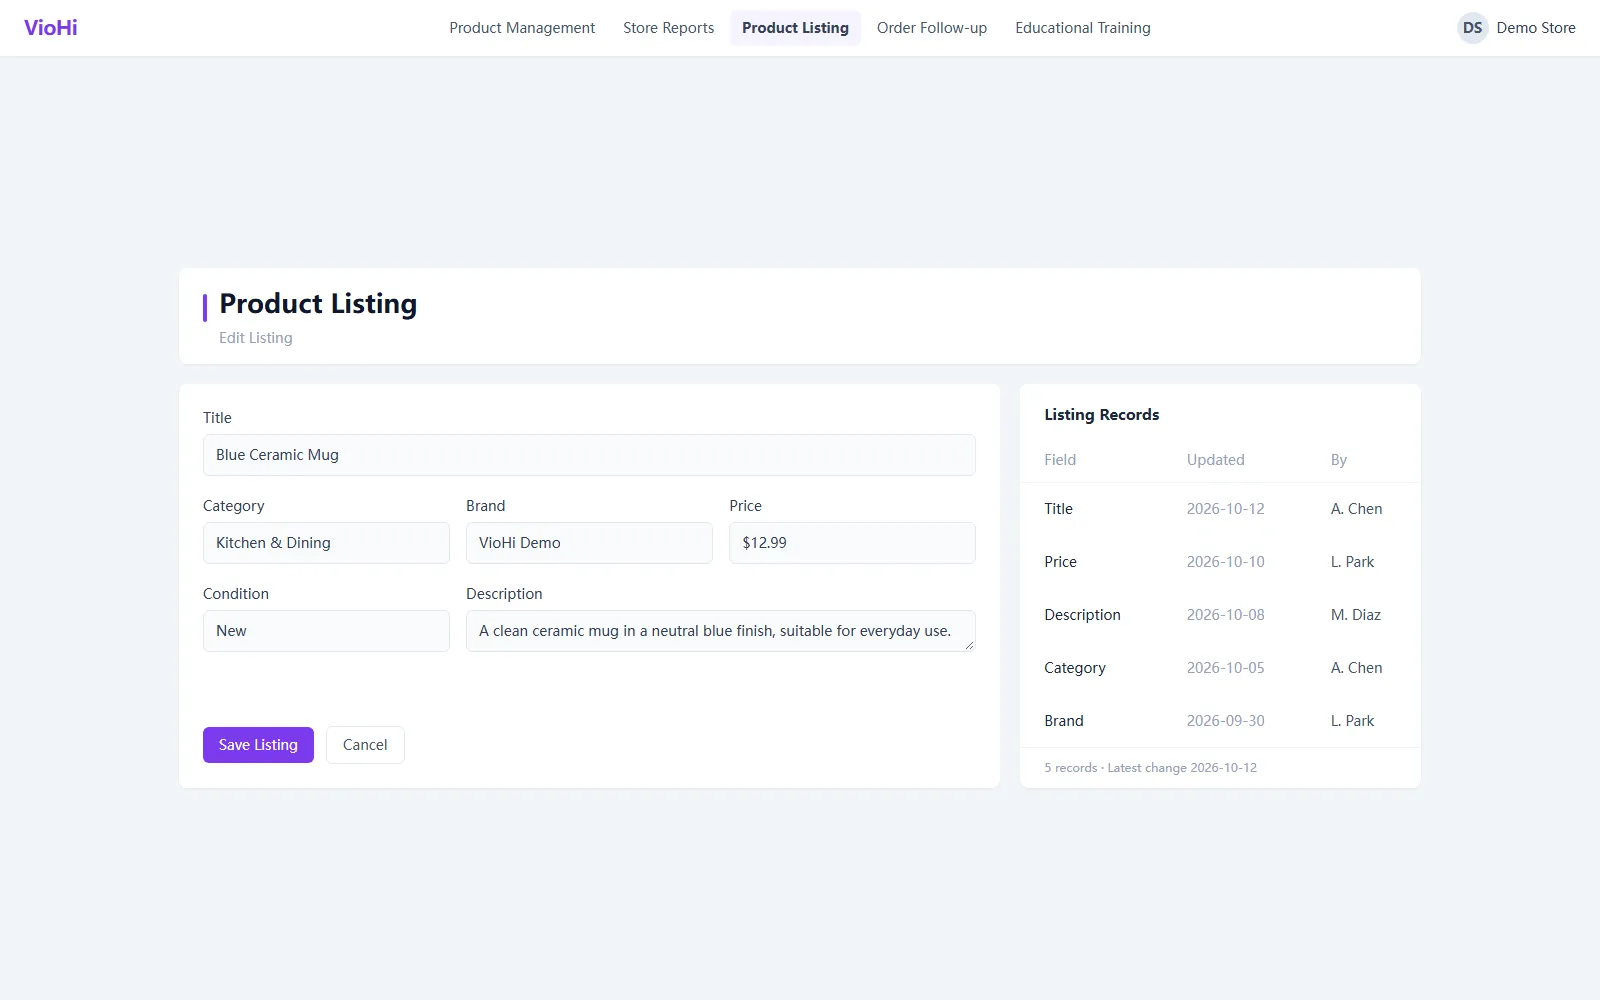Edit the Brand field VioHi Demo
The height and width of the screenshot is (1000, 1600).
point(589,543)
